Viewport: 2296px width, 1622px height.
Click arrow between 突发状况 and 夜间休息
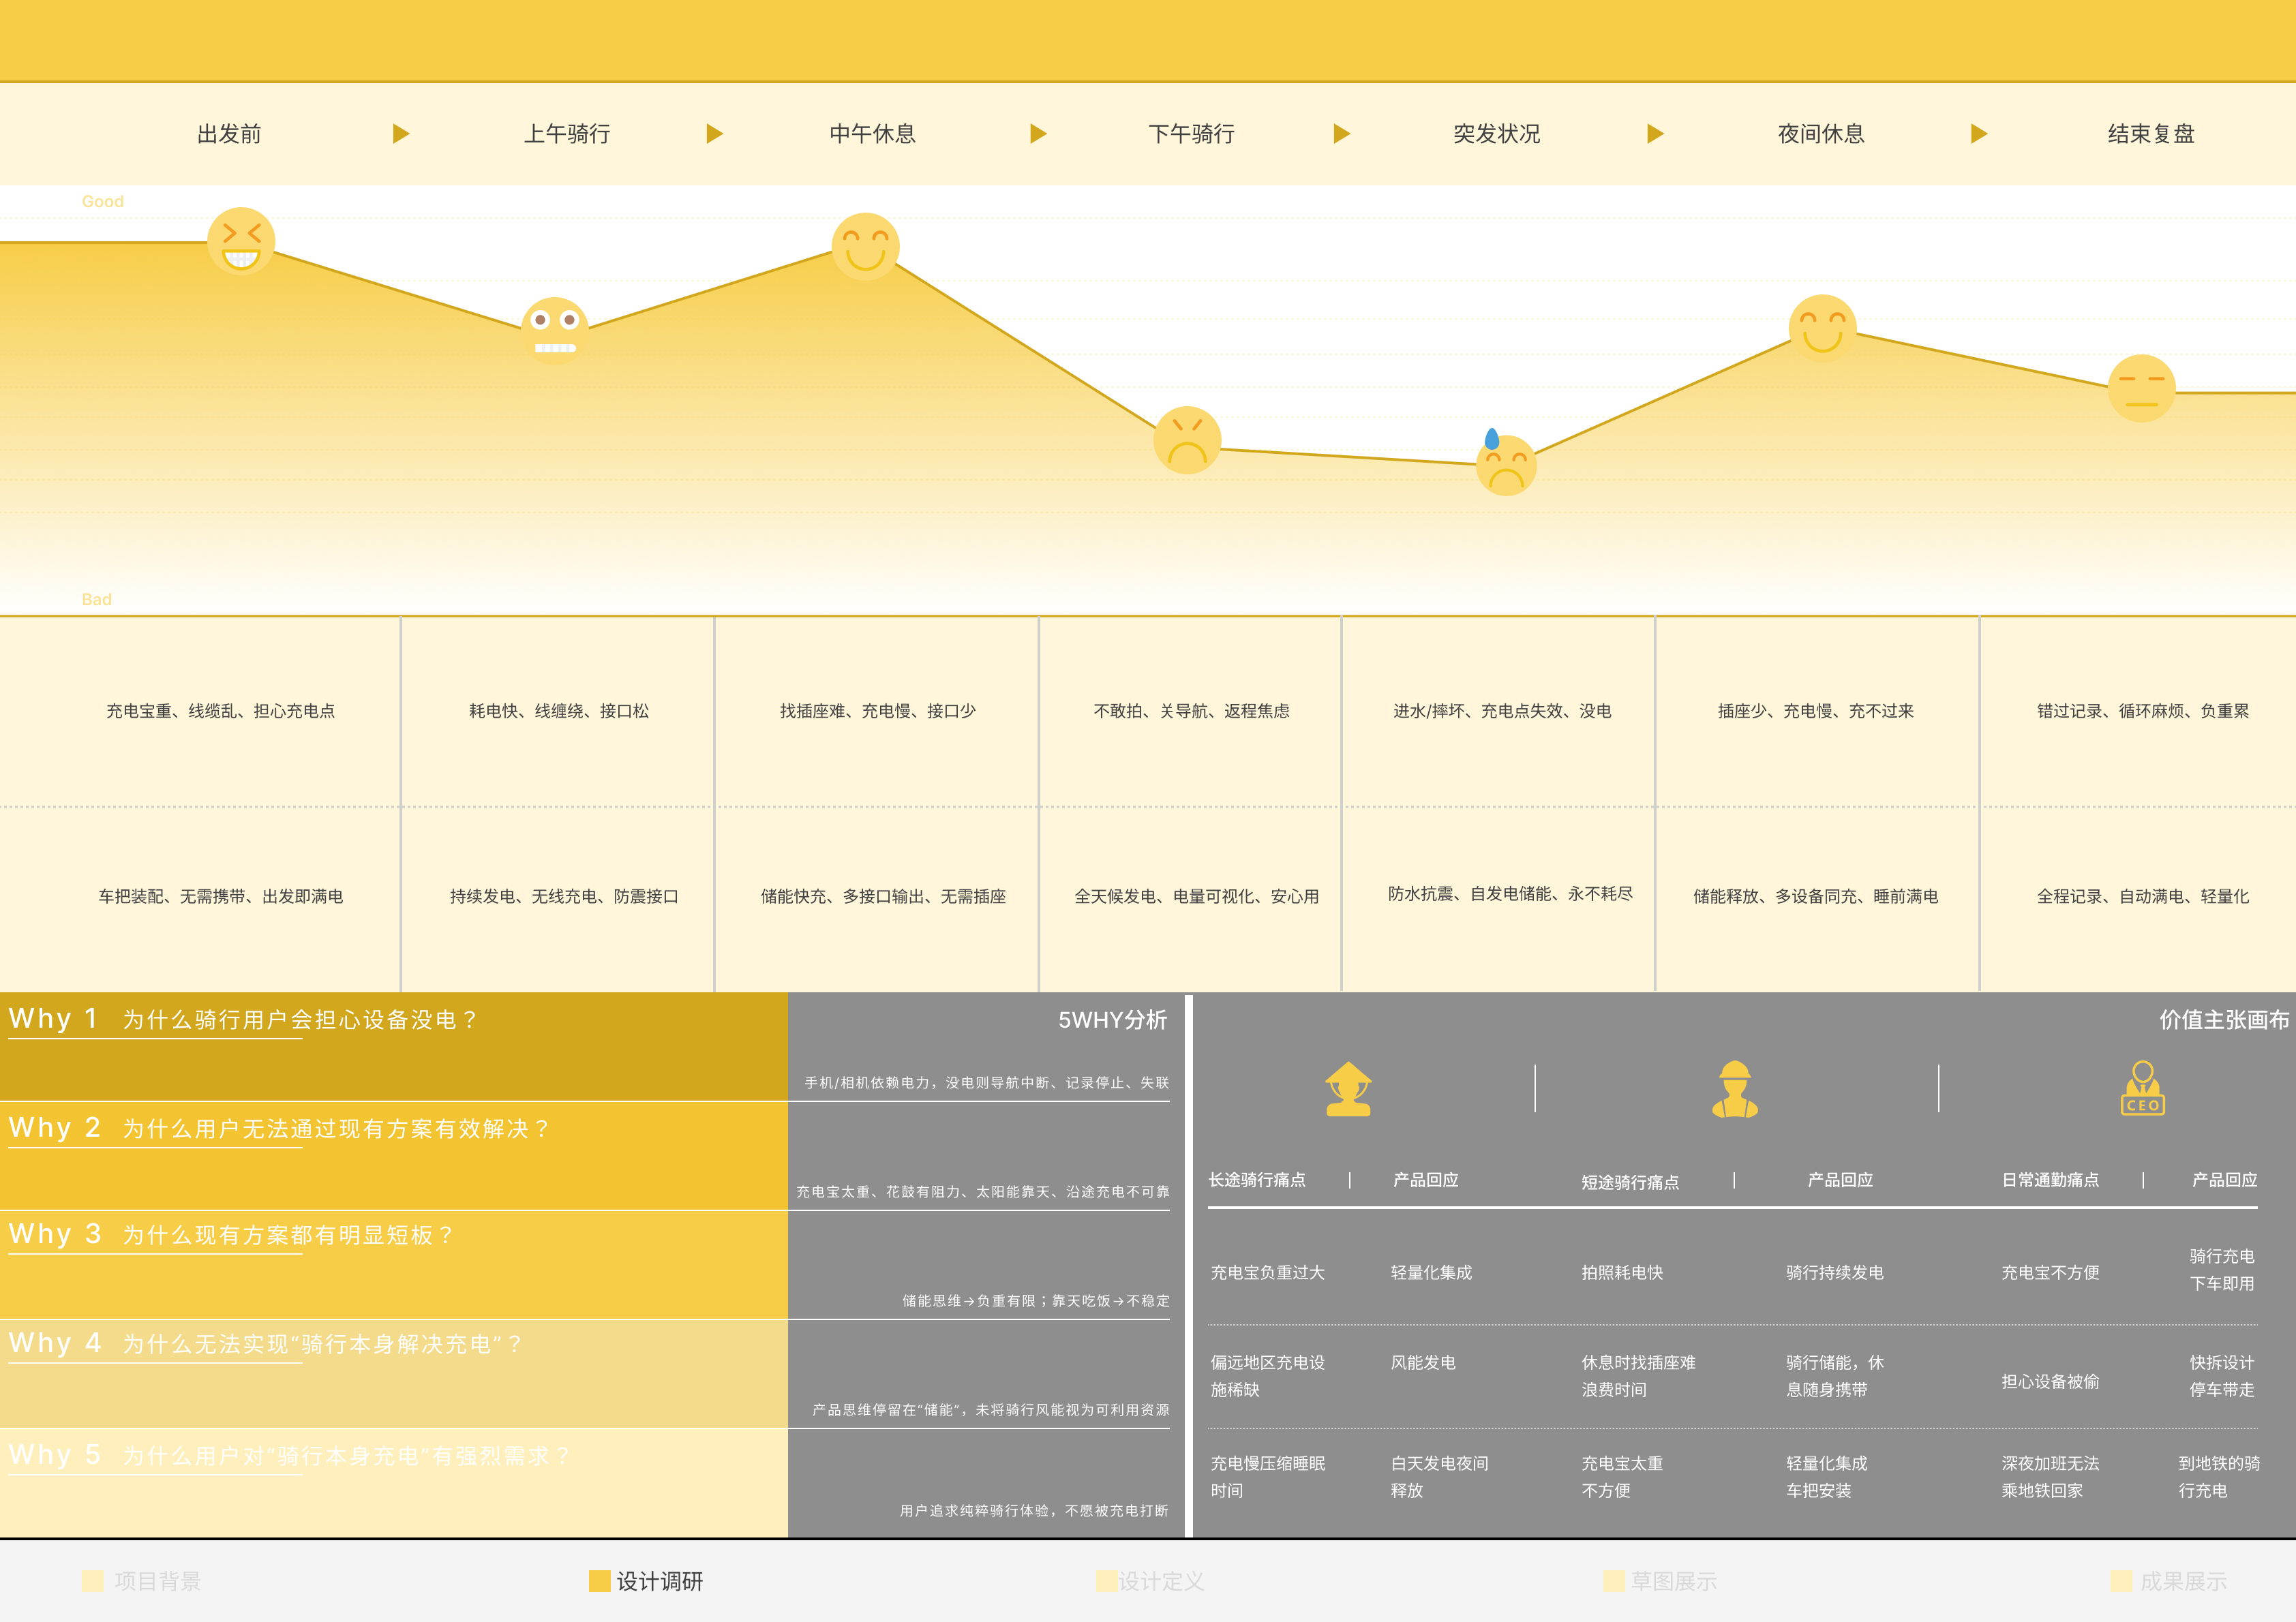(1655, 134)
